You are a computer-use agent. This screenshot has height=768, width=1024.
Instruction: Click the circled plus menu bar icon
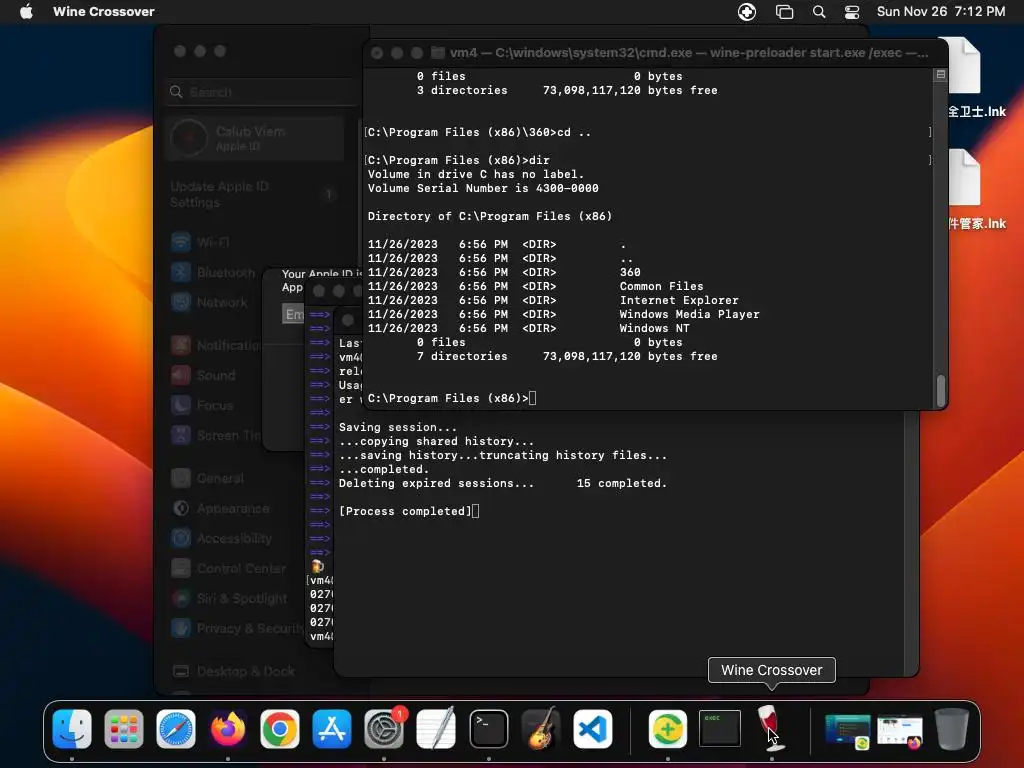746,11
